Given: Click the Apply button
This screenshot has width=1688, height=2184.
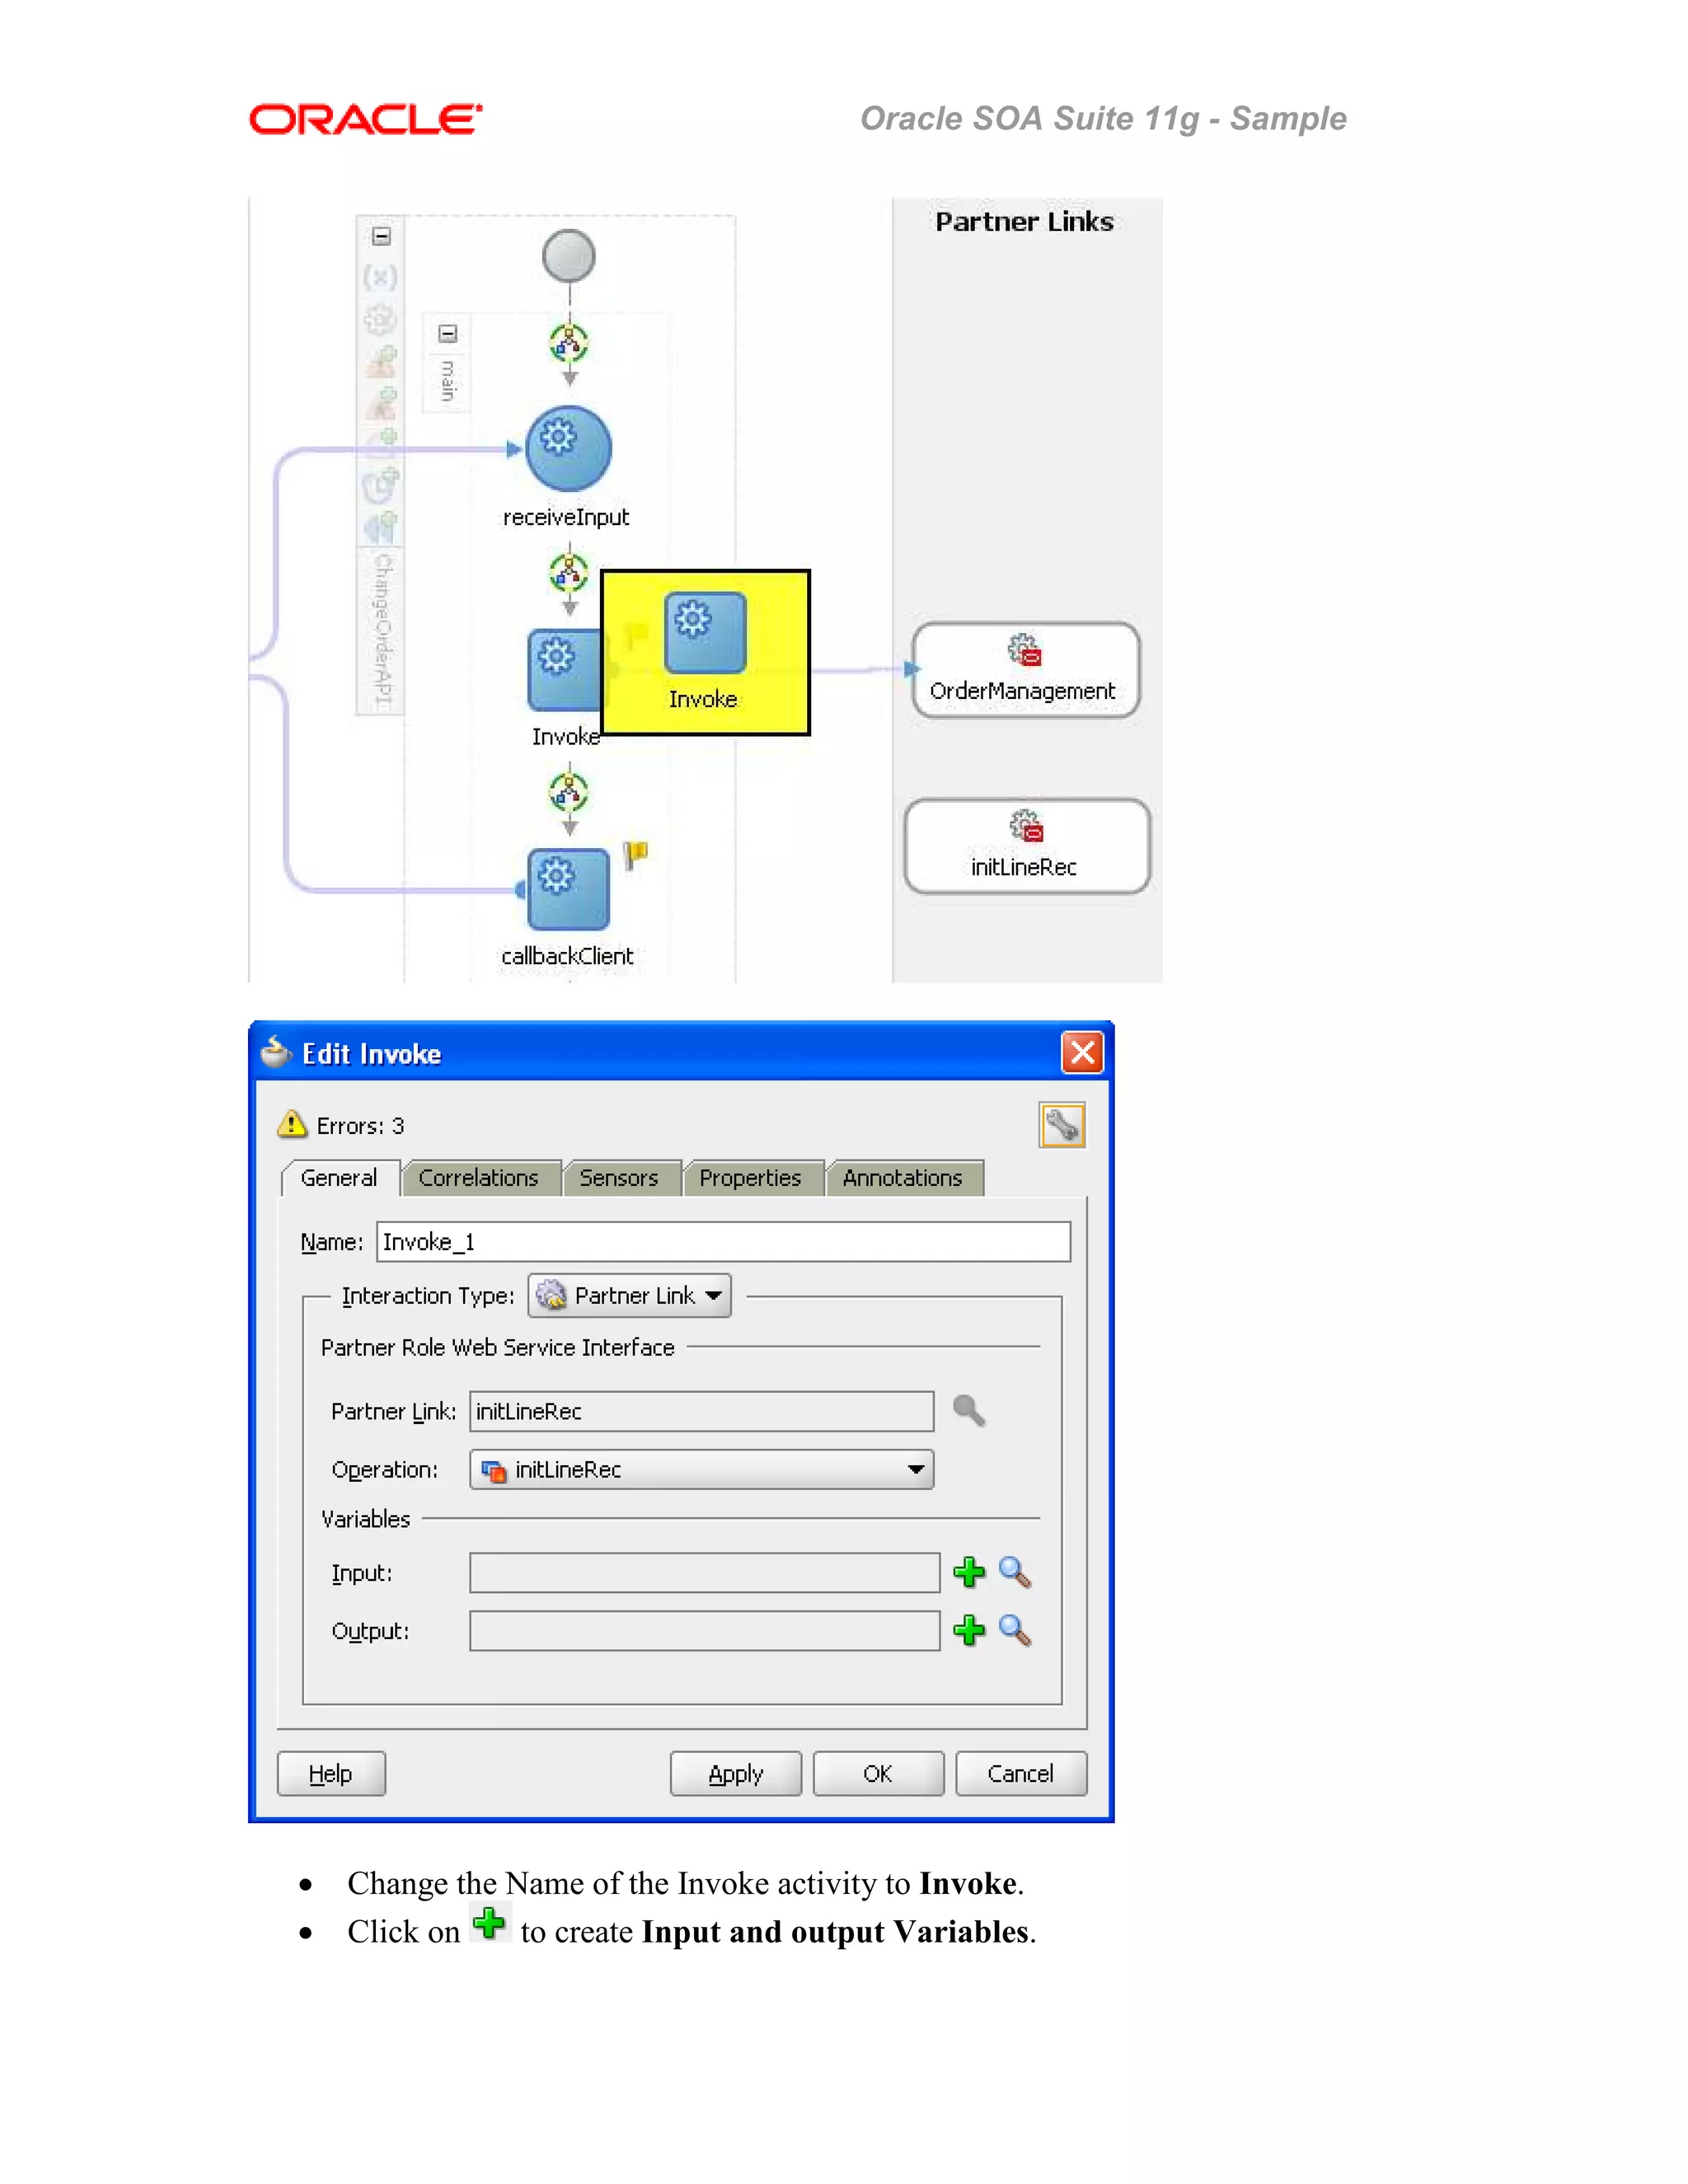Looking at the screenshot, I should point(736,1774).
